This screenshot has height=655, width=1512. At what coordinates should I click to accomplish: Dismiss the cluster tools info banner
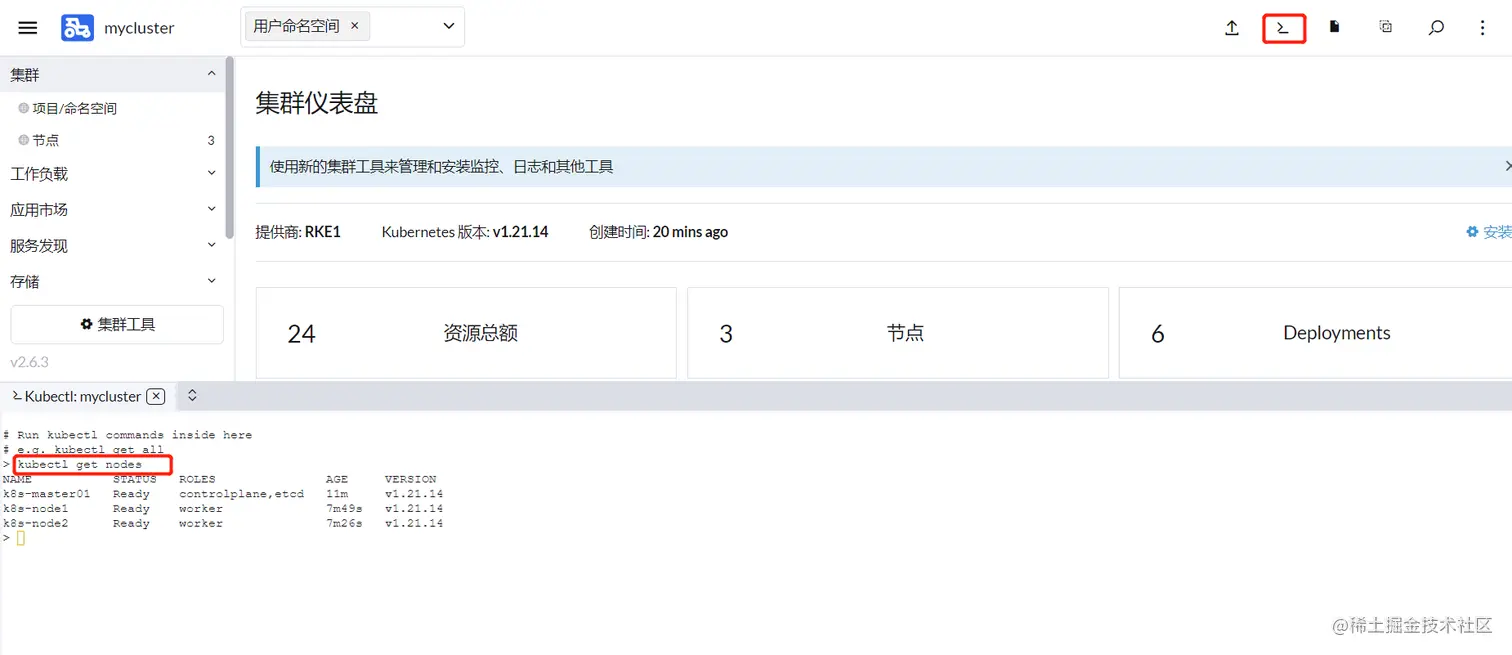[1507, 166]
